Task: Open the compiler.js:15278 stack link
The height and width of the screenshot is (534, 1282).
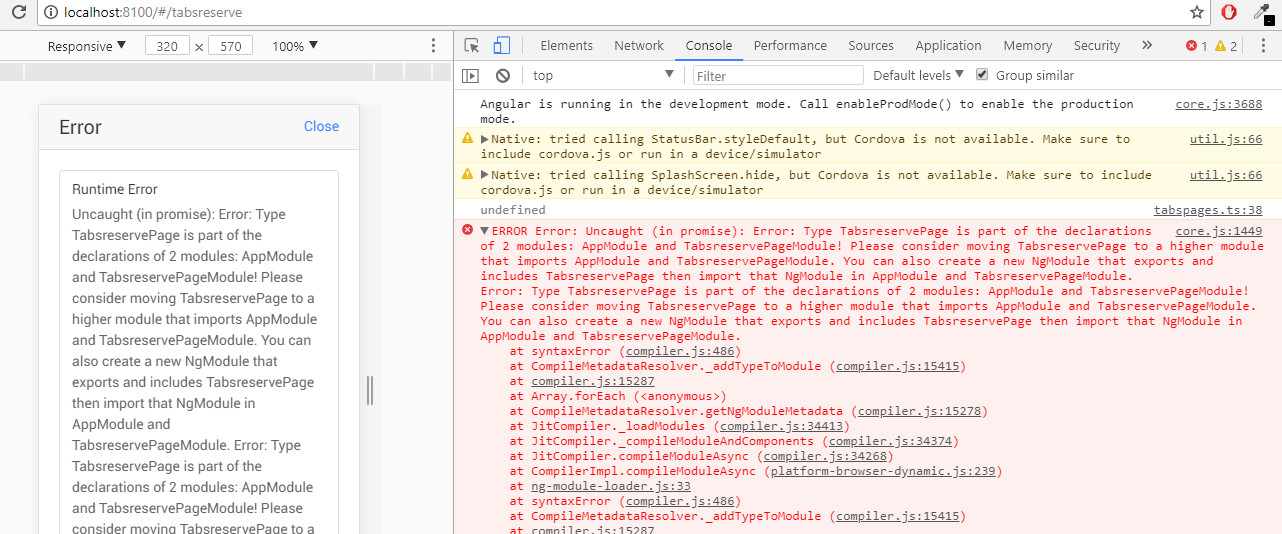Action: [x=919, y=411]
